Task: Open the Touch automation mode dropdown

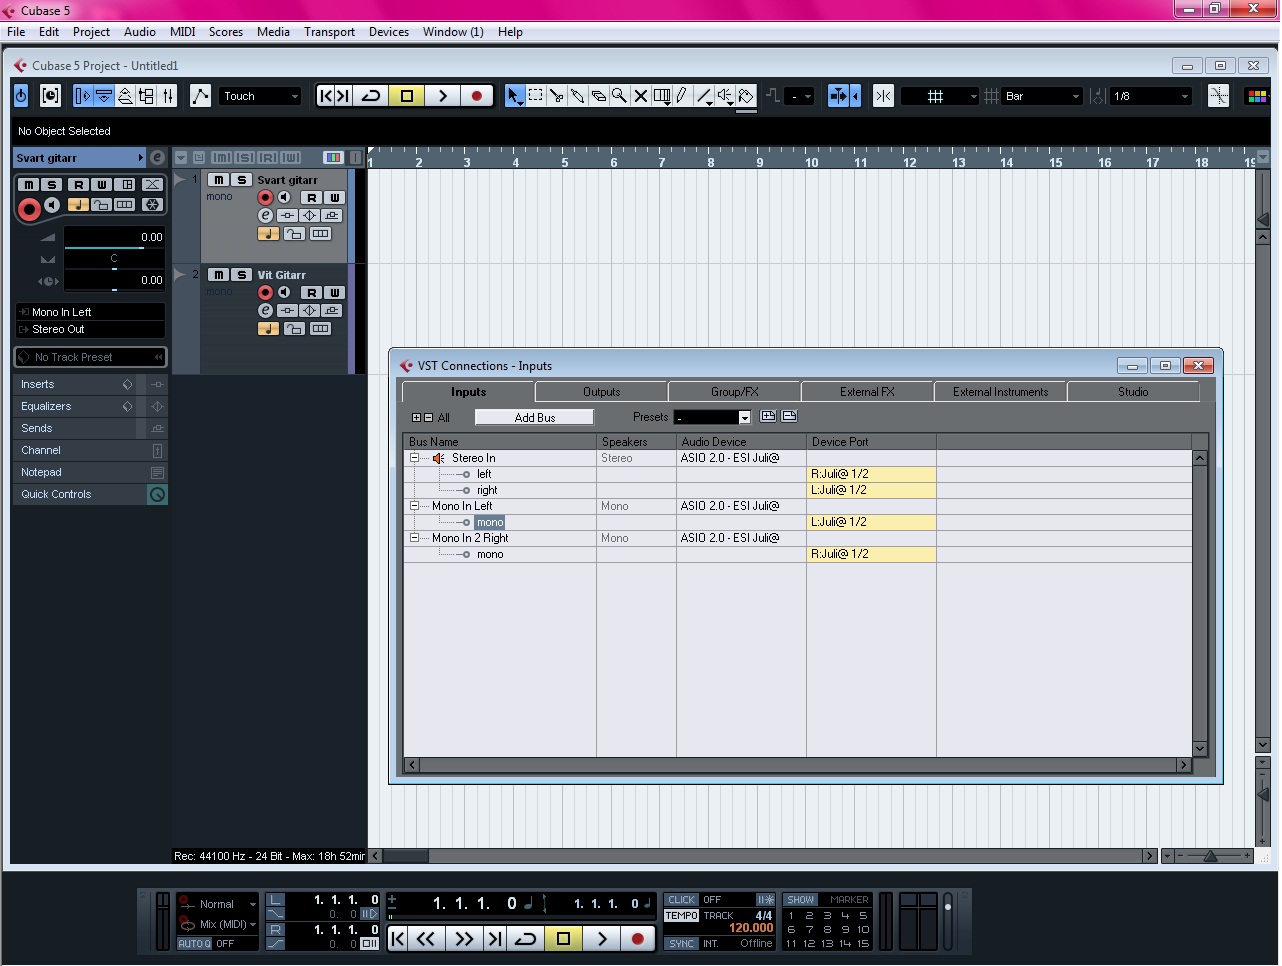Action: (x=260, y=96)
